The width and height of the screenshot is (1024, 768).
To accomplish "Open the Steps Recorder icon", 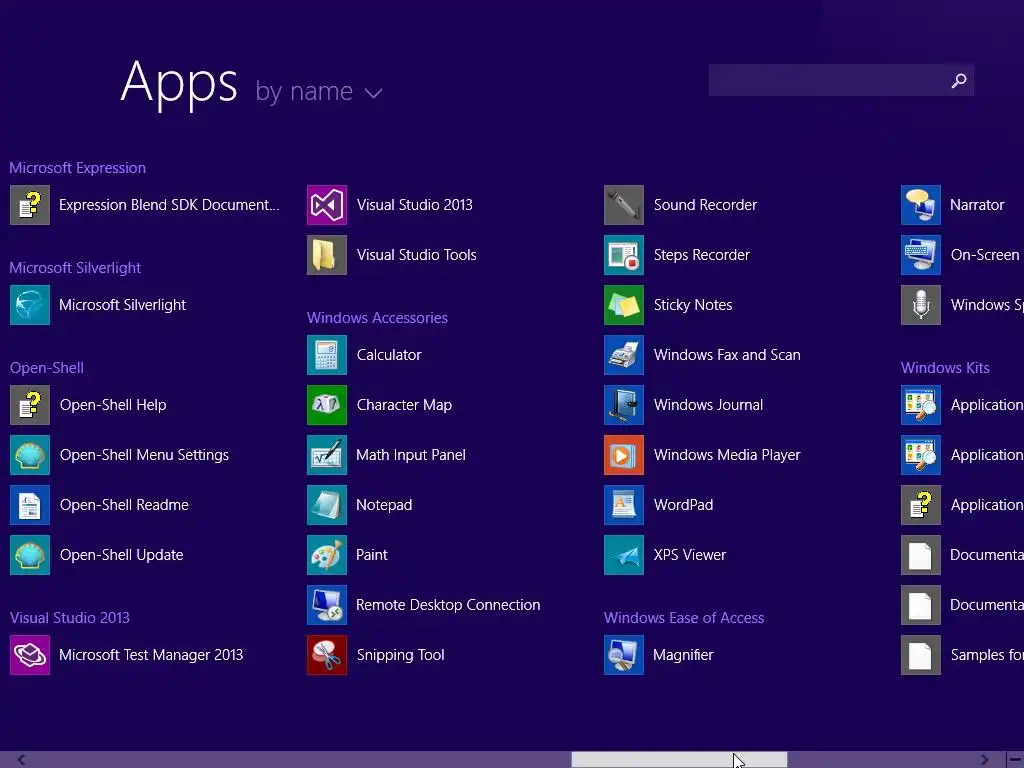I will coord(624,255).
